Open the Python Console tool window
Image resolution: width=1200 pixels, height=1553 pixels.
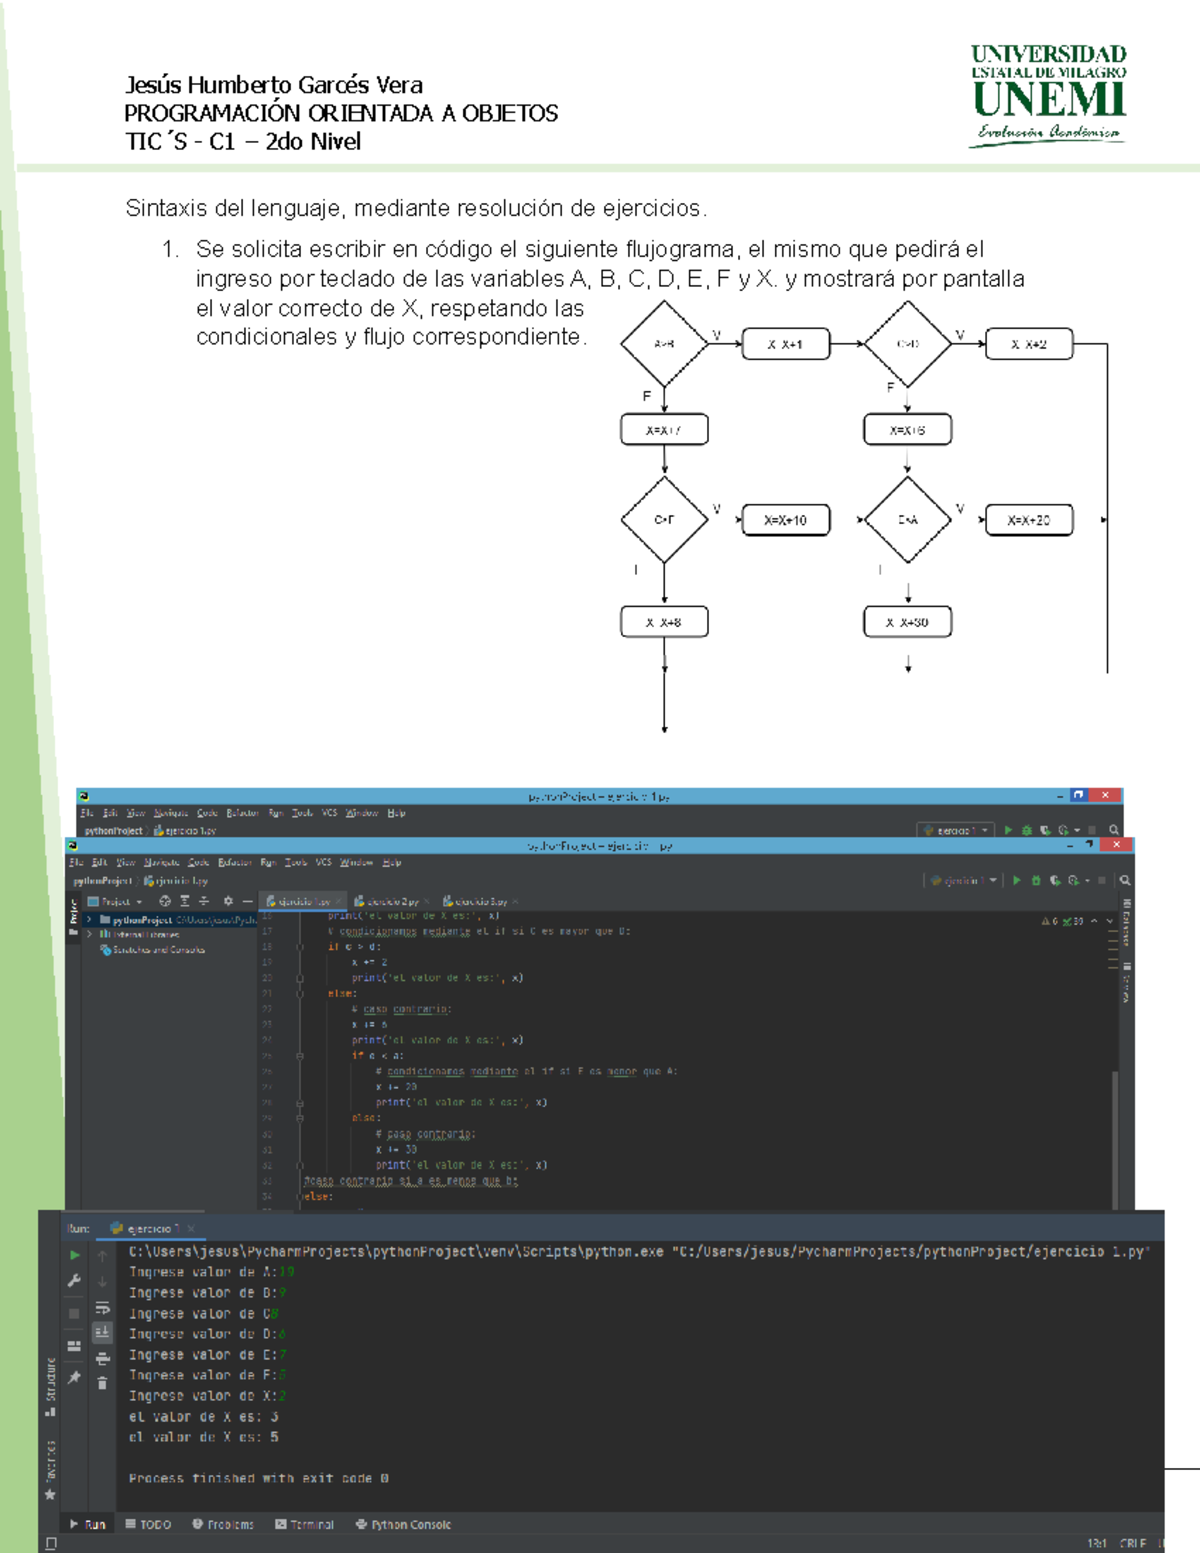pyautogui.click(x=403, y=1525)
